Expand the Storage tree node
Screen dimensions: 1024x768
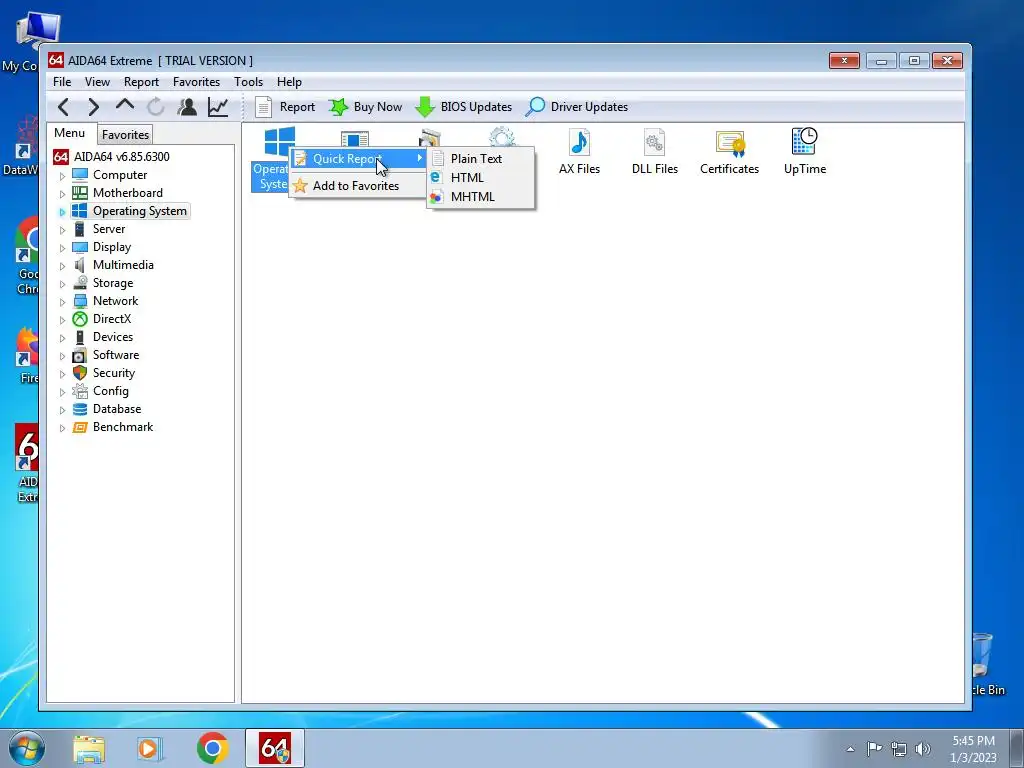[x=63, y=283]
